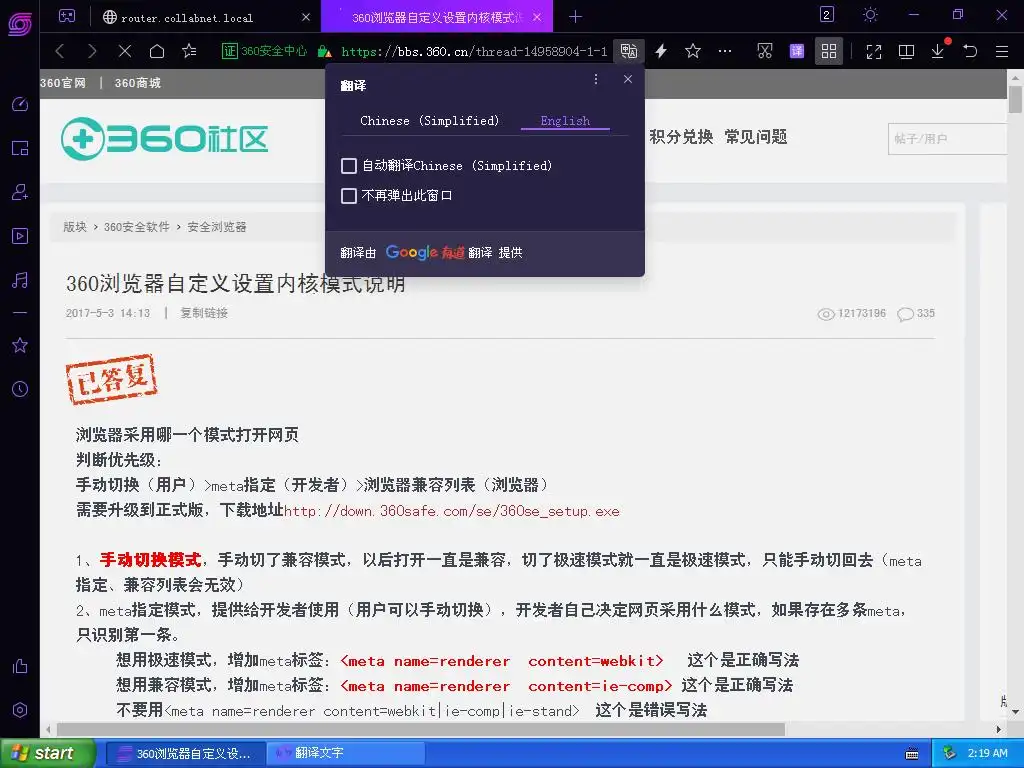Click the vertical scrollbar thumb
The image size is (1024, 768).
pos(1015,100)
